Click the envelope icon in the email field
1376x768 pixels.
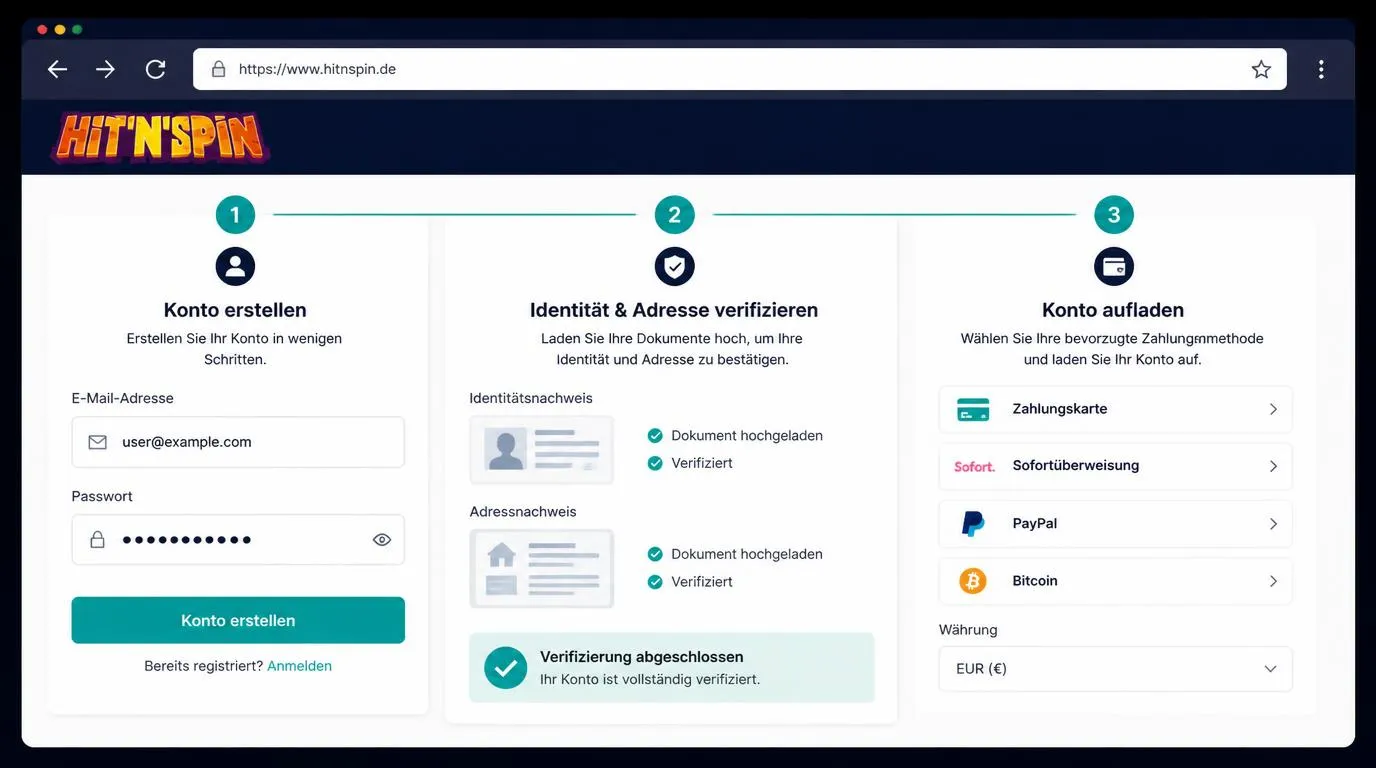click(97, 442)
